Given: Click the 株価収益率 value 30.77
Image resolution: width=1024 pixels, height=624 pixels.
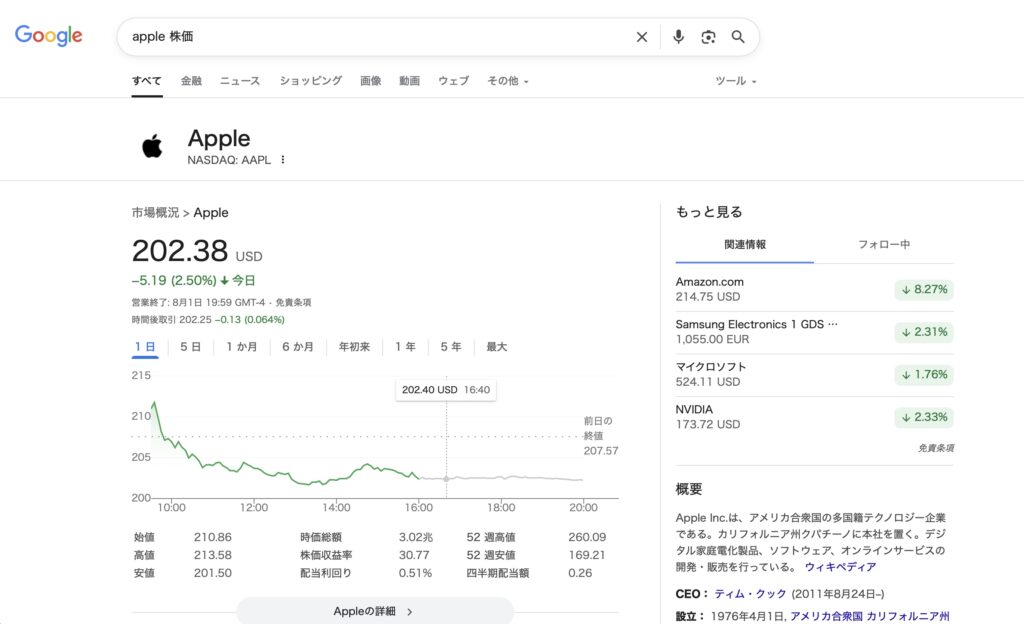Looking at the screenshot, I should (x=414, y=555).
